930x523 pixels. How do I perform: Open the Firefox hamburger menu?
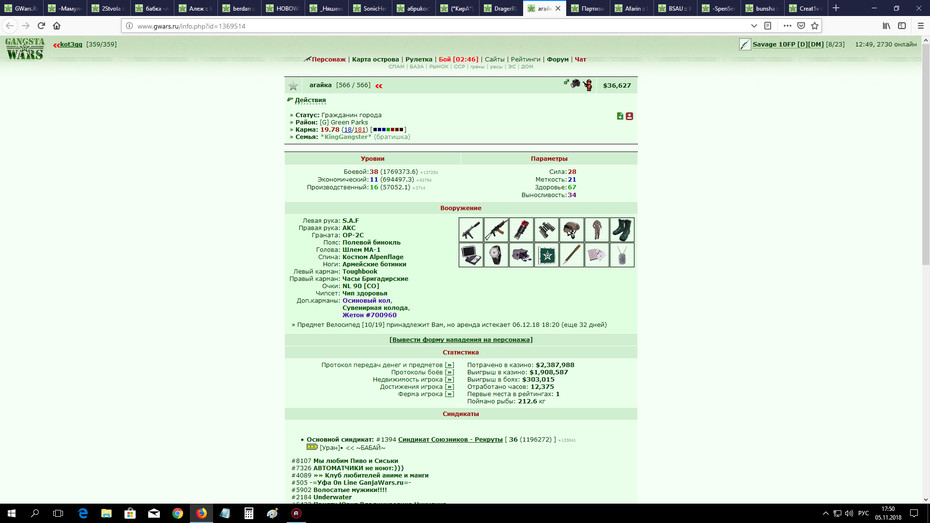click(x=920, y=25)
